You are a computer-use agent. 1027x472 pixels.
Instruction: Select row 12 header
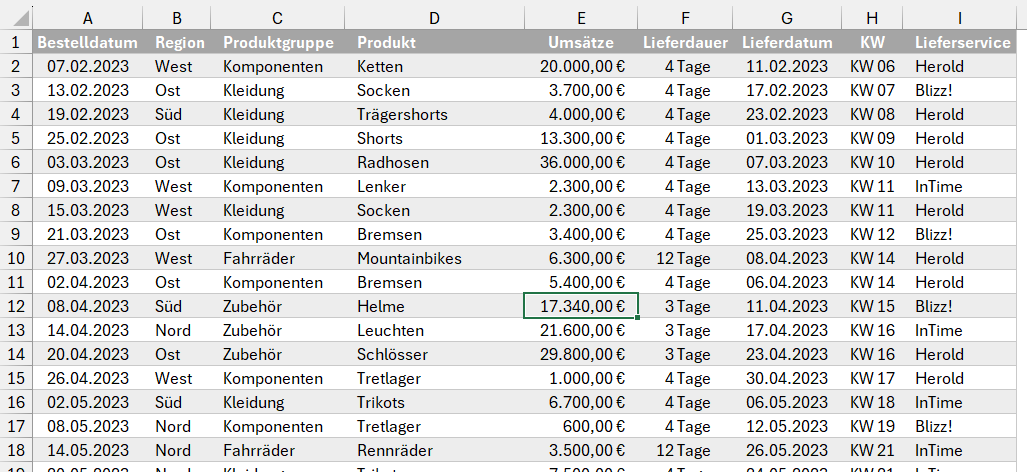pos(16,306)
